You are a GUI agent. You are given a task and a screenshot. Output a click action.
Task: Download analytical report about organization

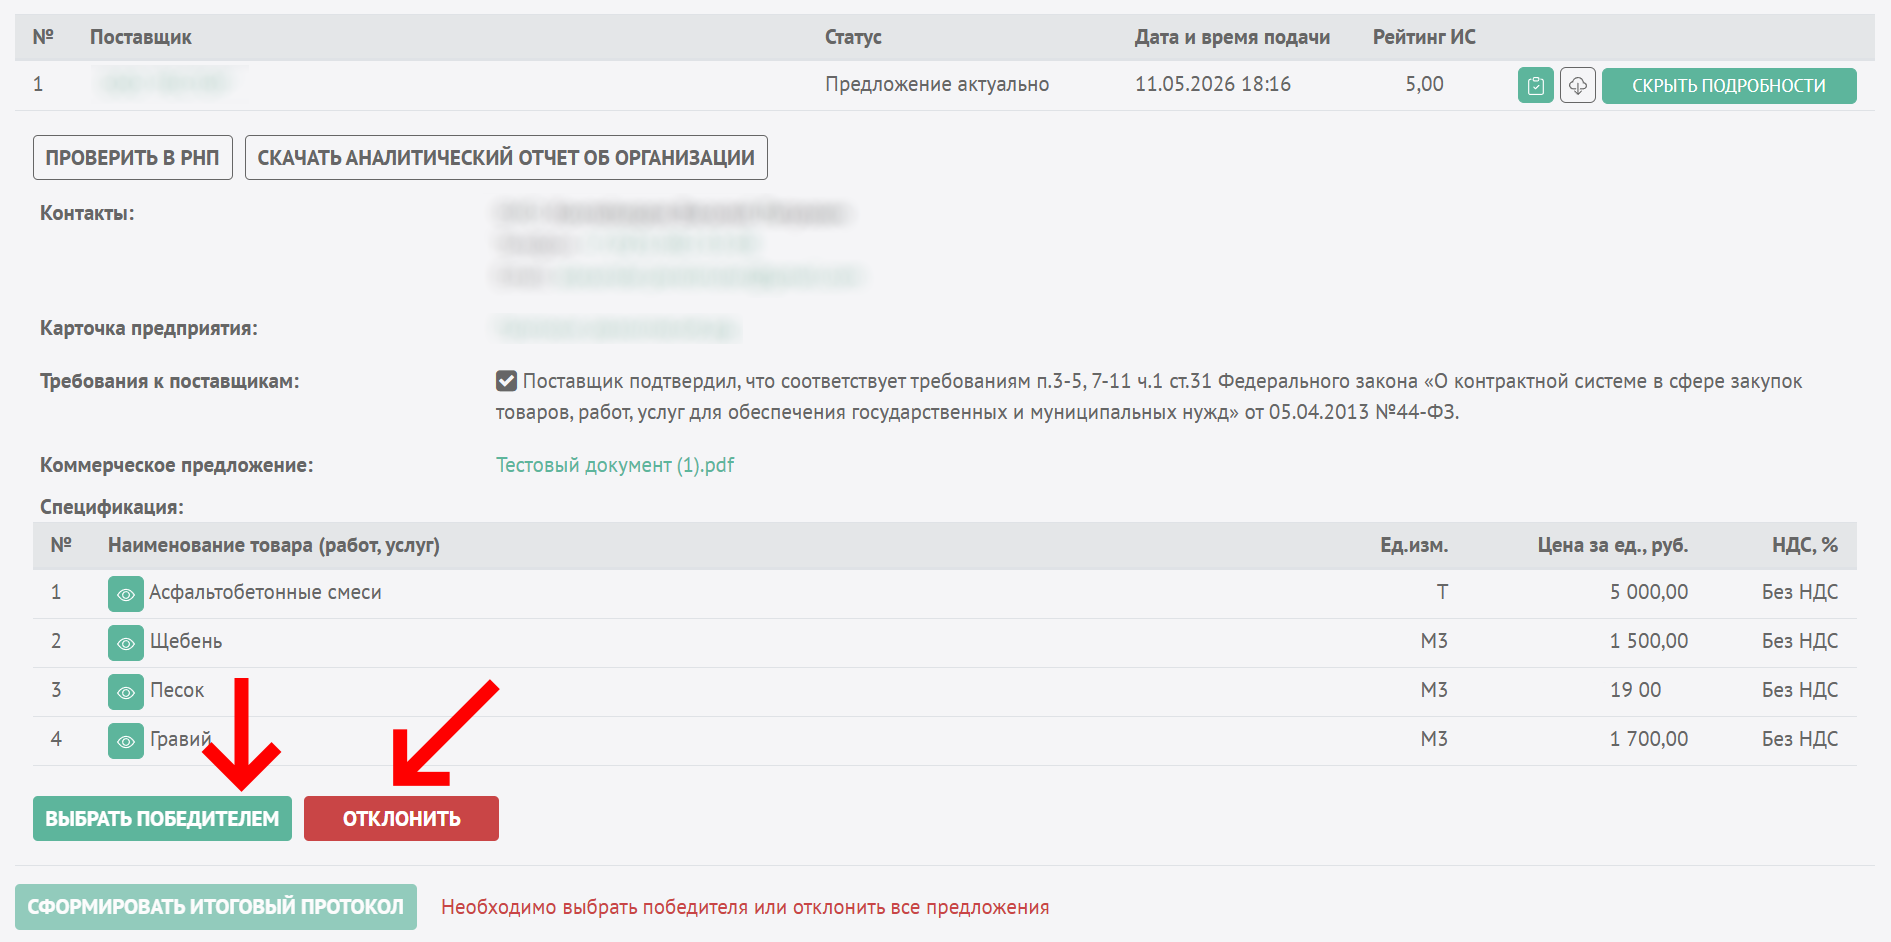(x=506, y=158)
